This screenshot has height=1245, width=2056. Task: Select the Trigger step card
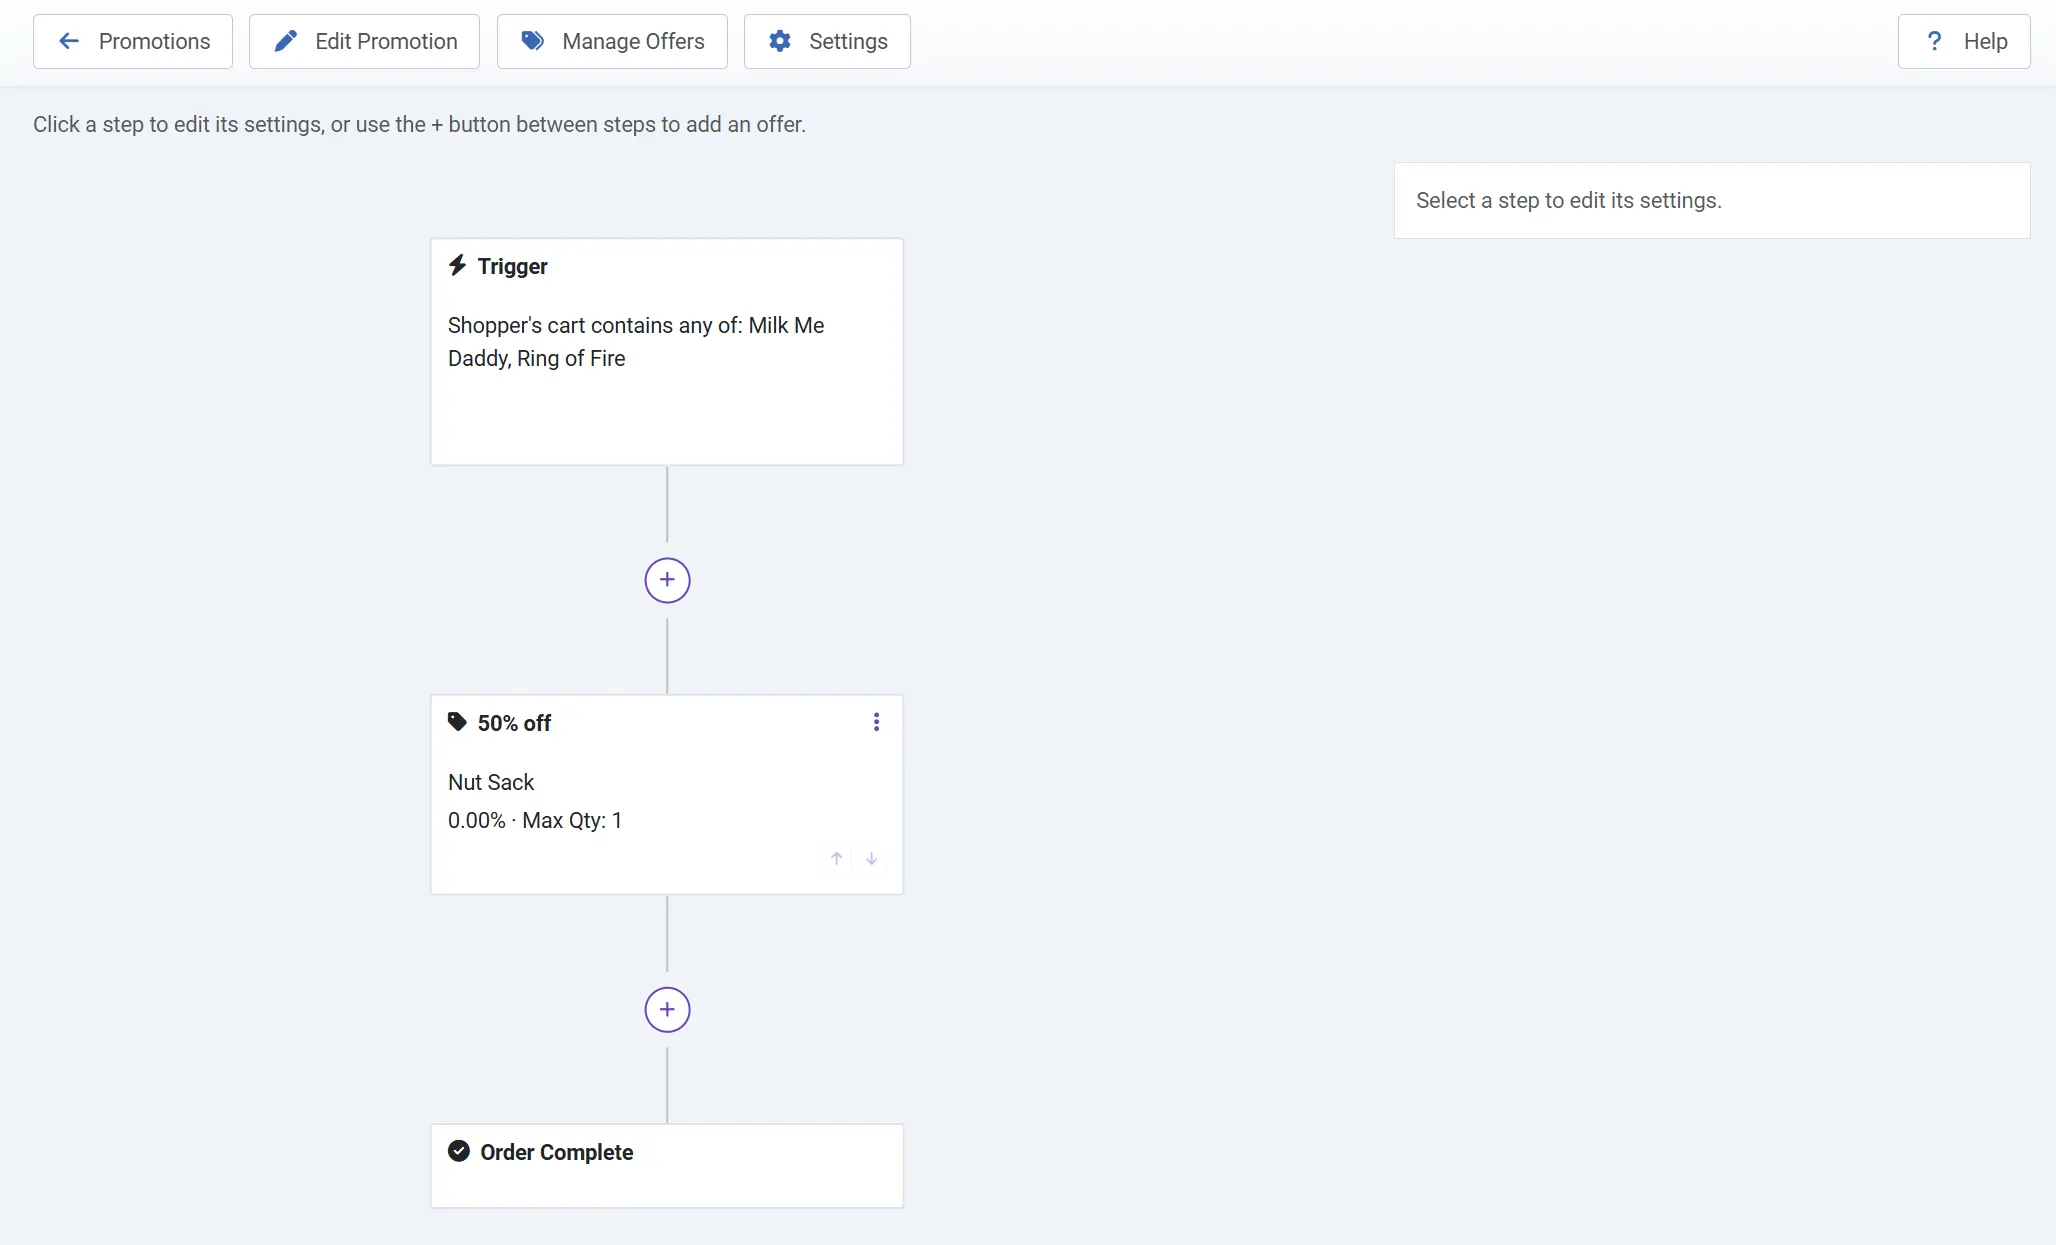pos(667,351)
